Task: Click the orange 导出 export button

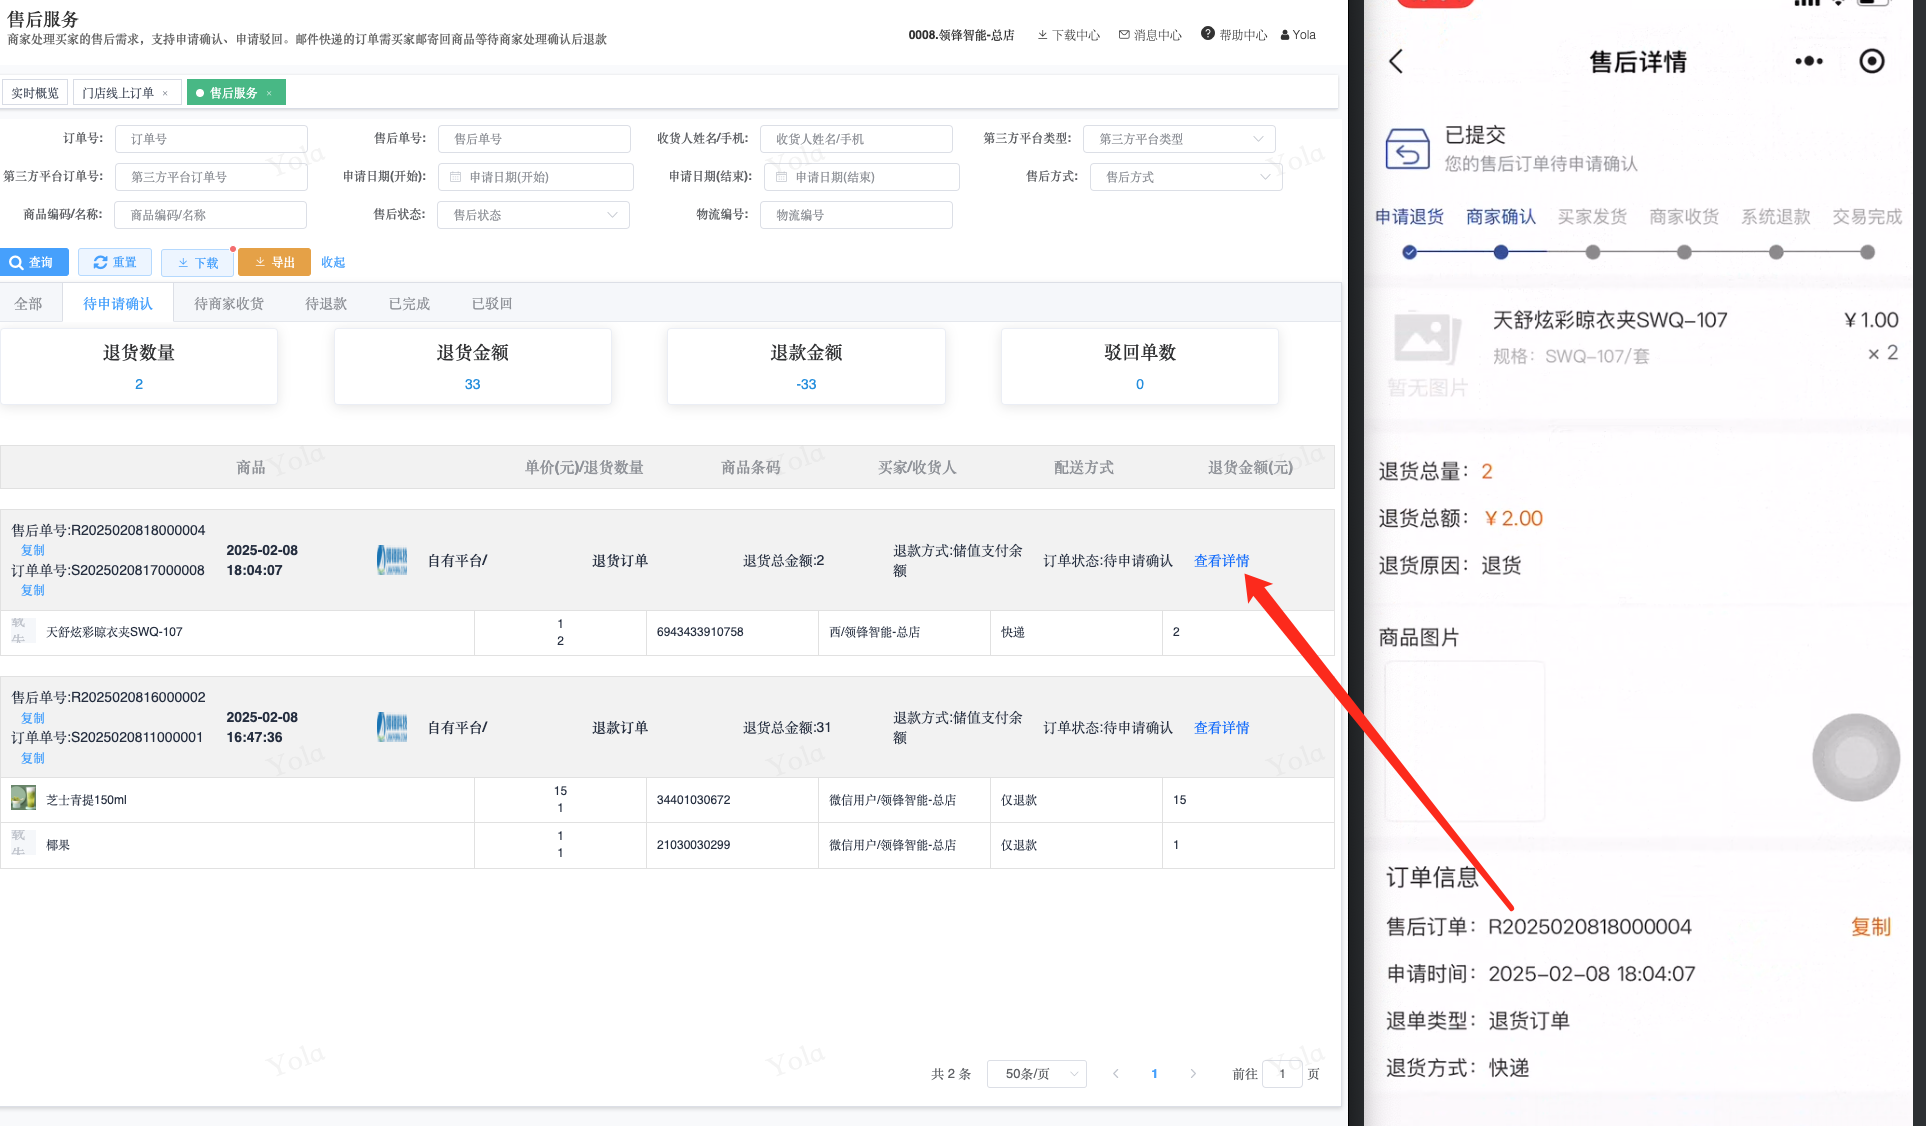Action: (274, 262)
